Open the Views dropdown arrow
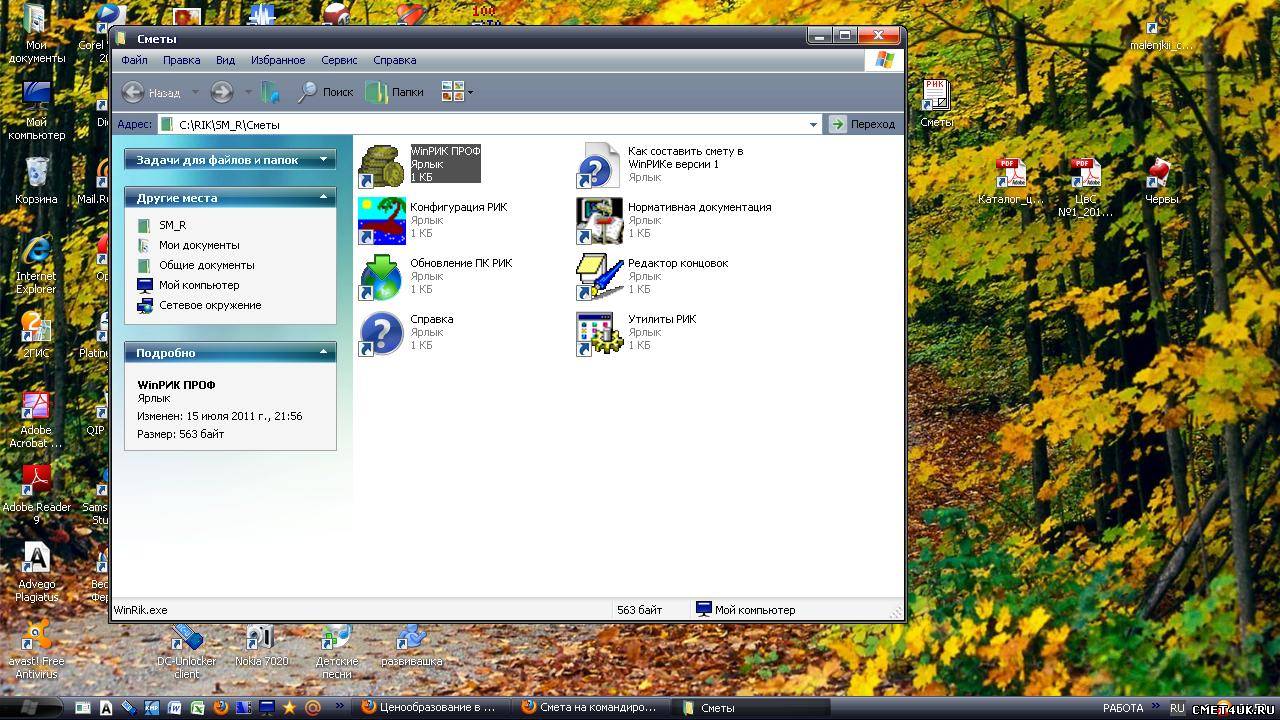The height and width of the screenshot is (720, 1280). pos(470,93)
